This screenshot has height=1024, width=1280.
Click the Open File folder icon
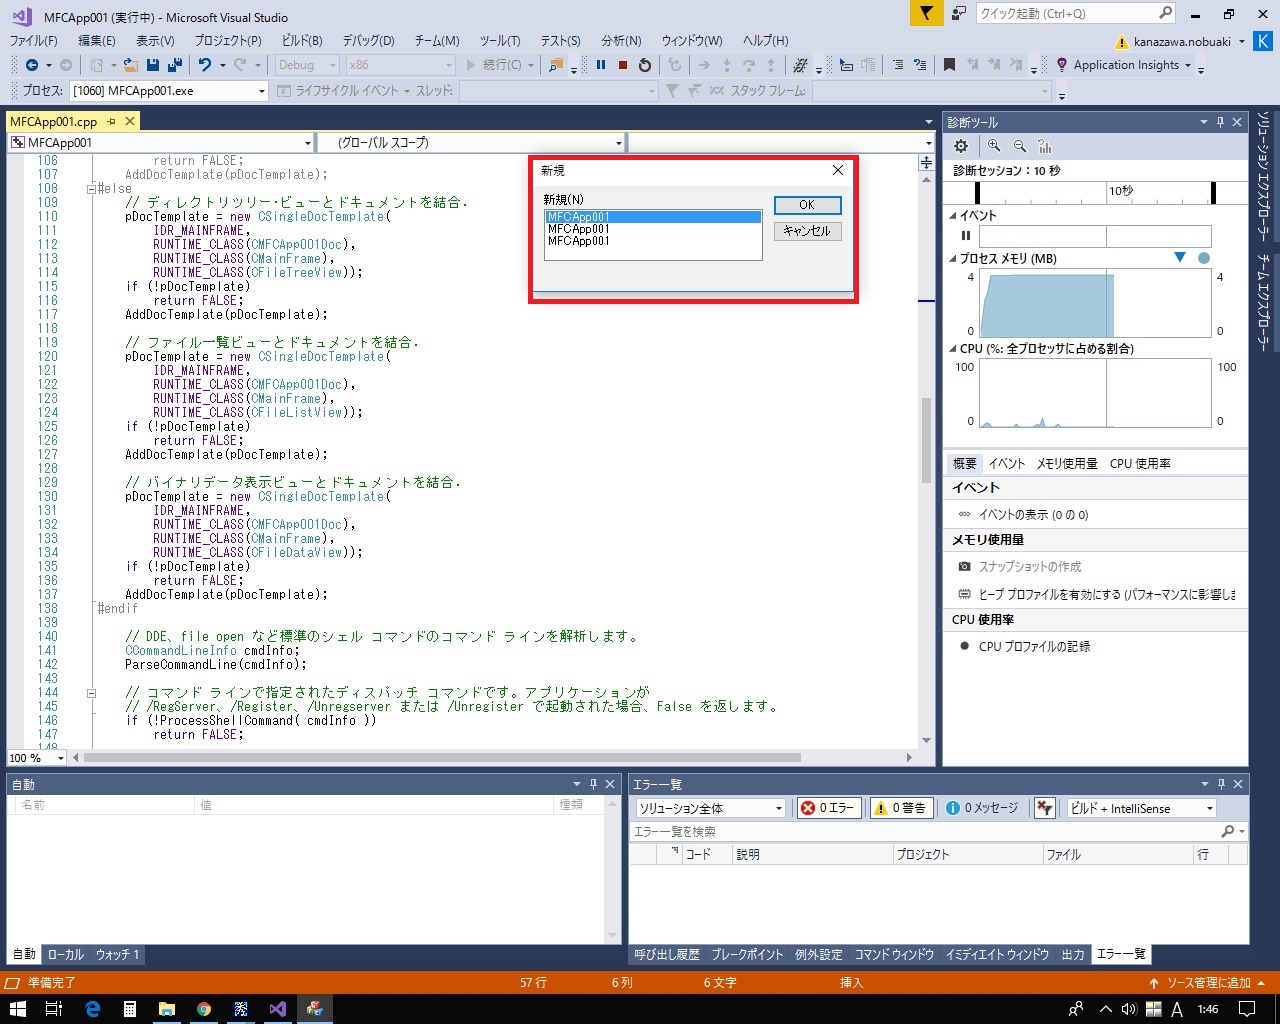point(130,65)
